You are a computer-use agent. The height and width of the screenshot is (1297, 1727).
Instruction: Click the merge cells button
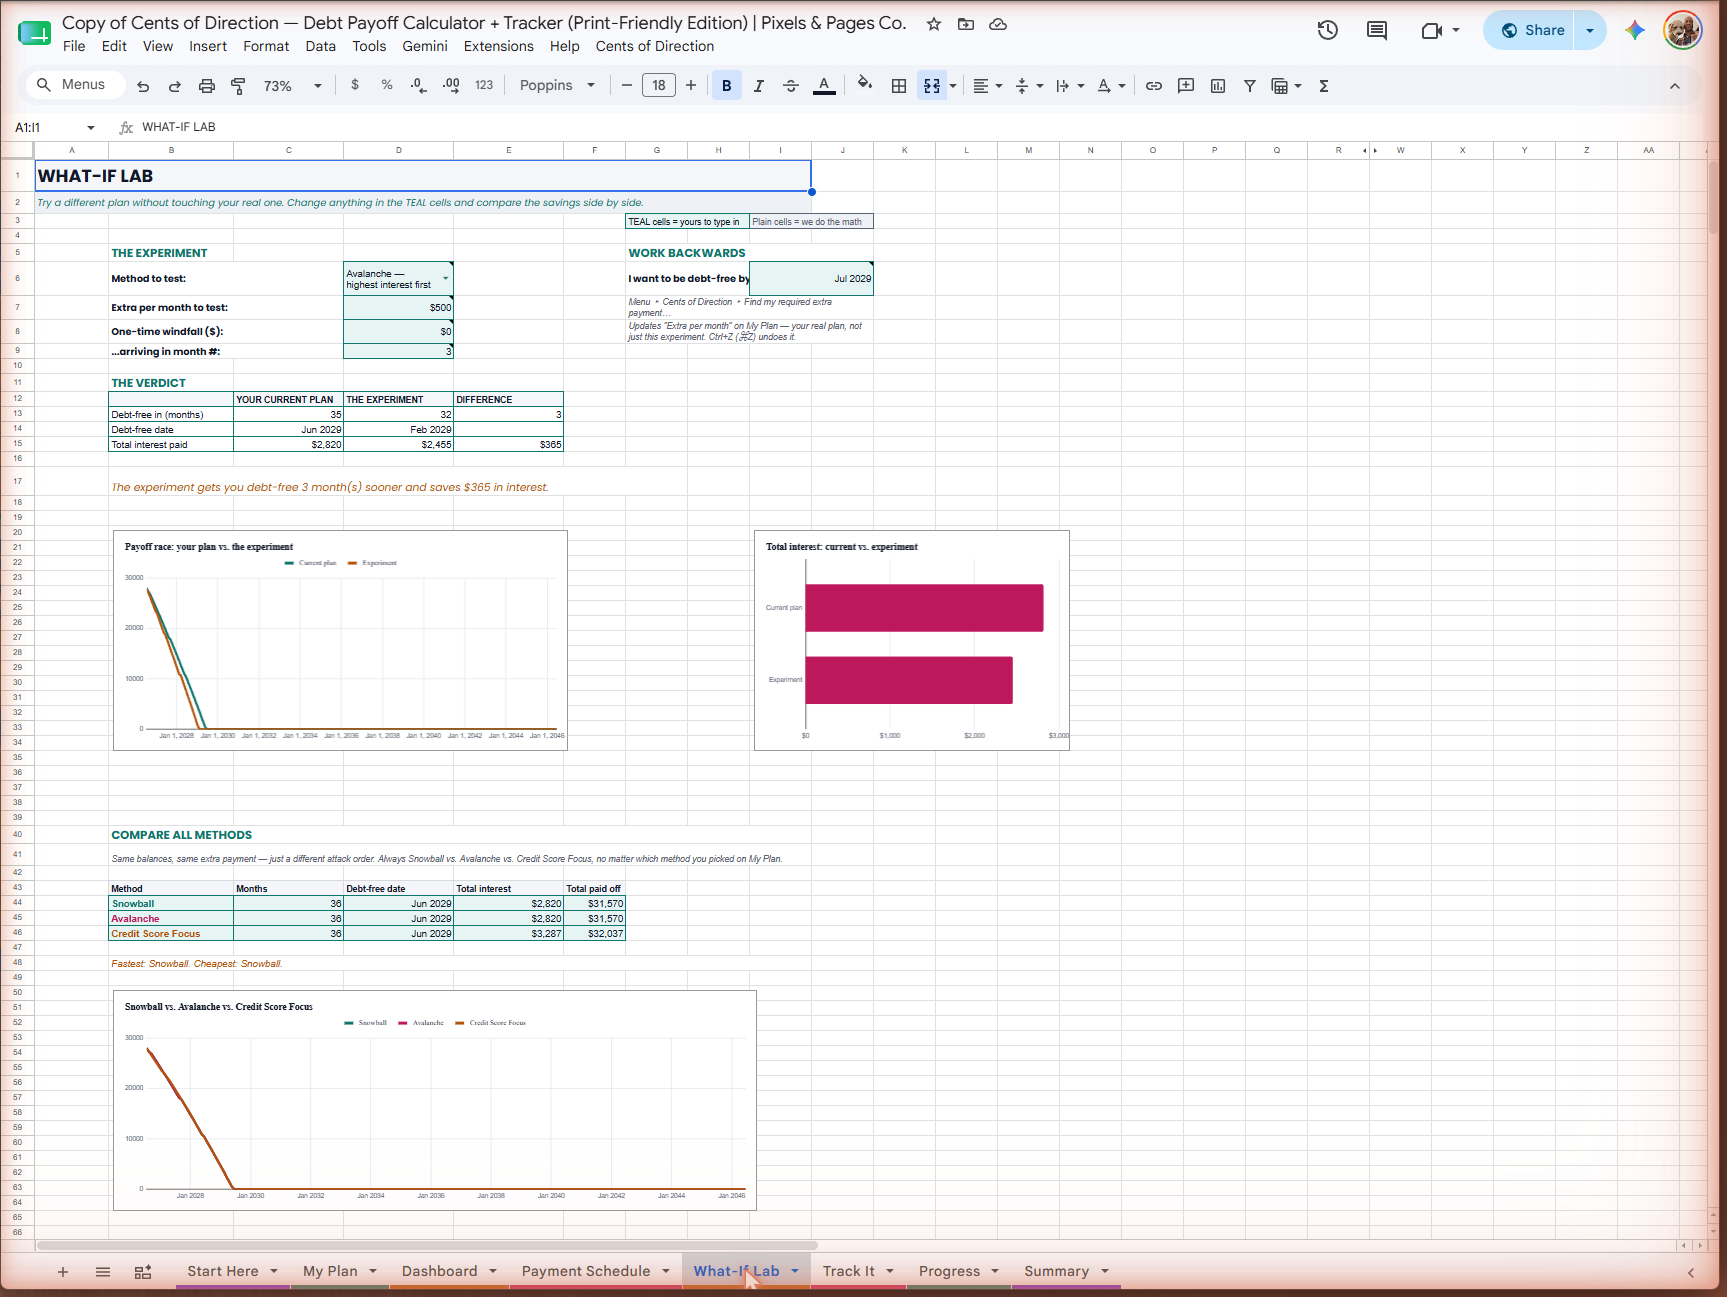coord(932,86)
